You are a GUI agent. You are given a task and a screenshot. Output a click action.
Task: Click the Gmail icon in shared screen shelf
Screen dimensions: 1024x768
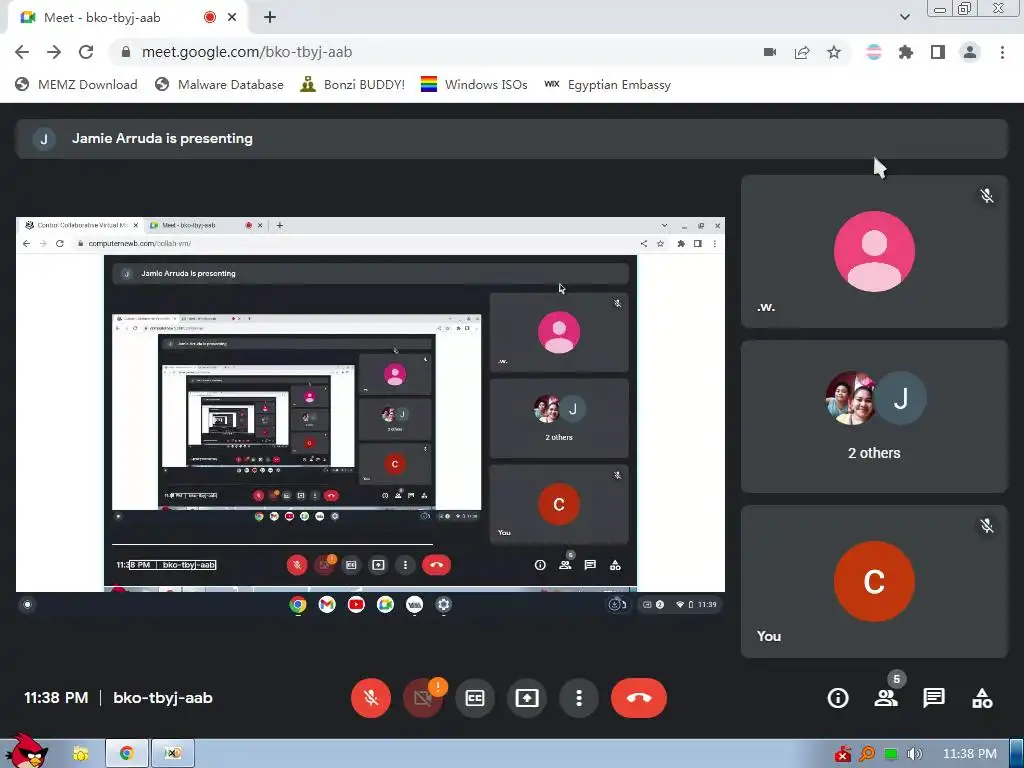point(327,605)
